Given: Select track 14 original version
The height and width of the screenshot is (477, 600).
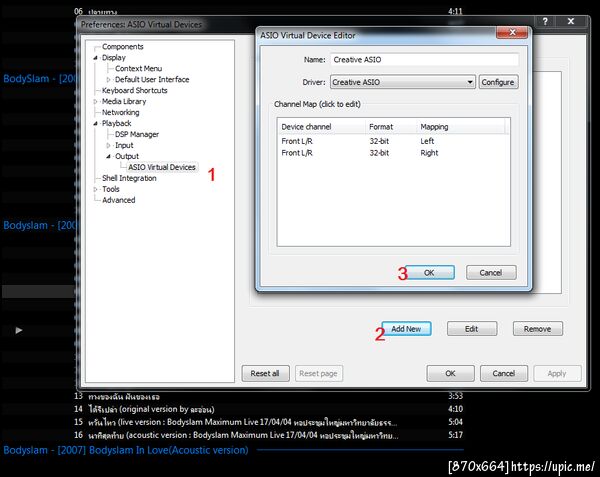Looking at the screenshot, I should 268,409.
